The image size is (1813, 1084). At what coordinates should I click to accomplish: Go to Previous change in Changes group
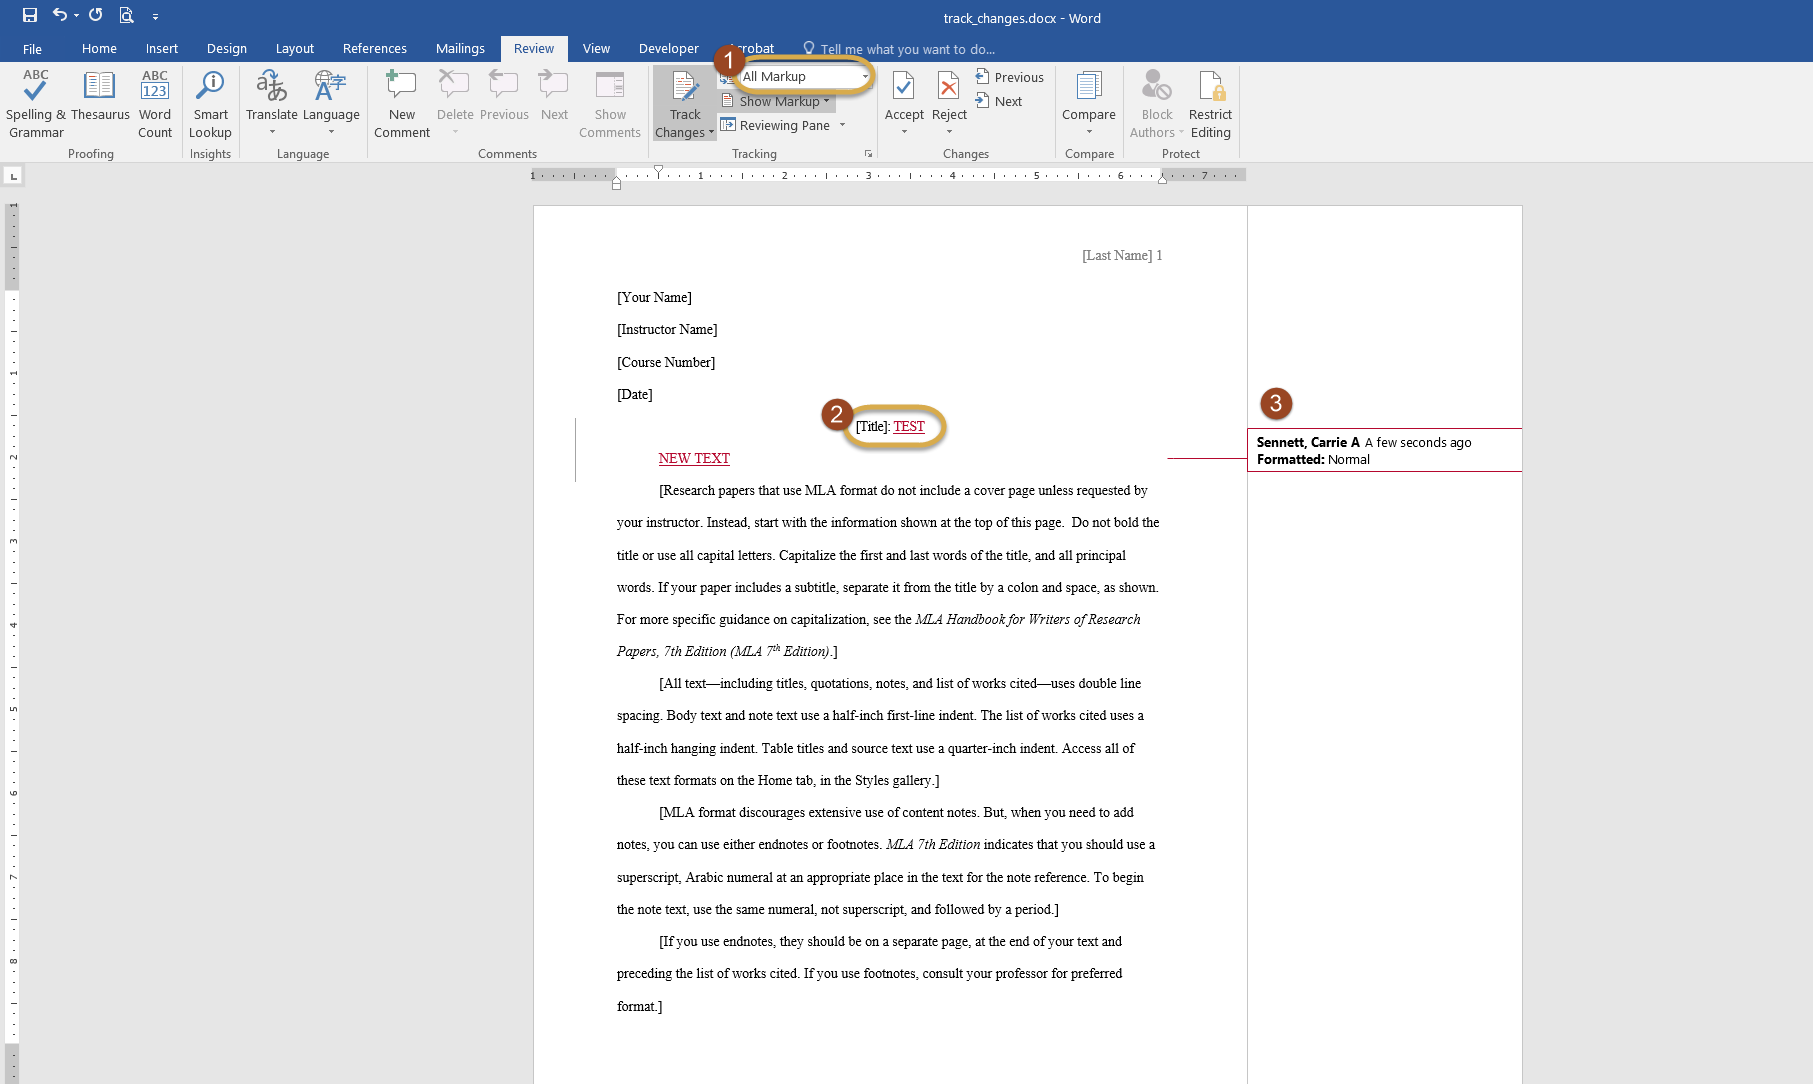tap(1010, 77)
